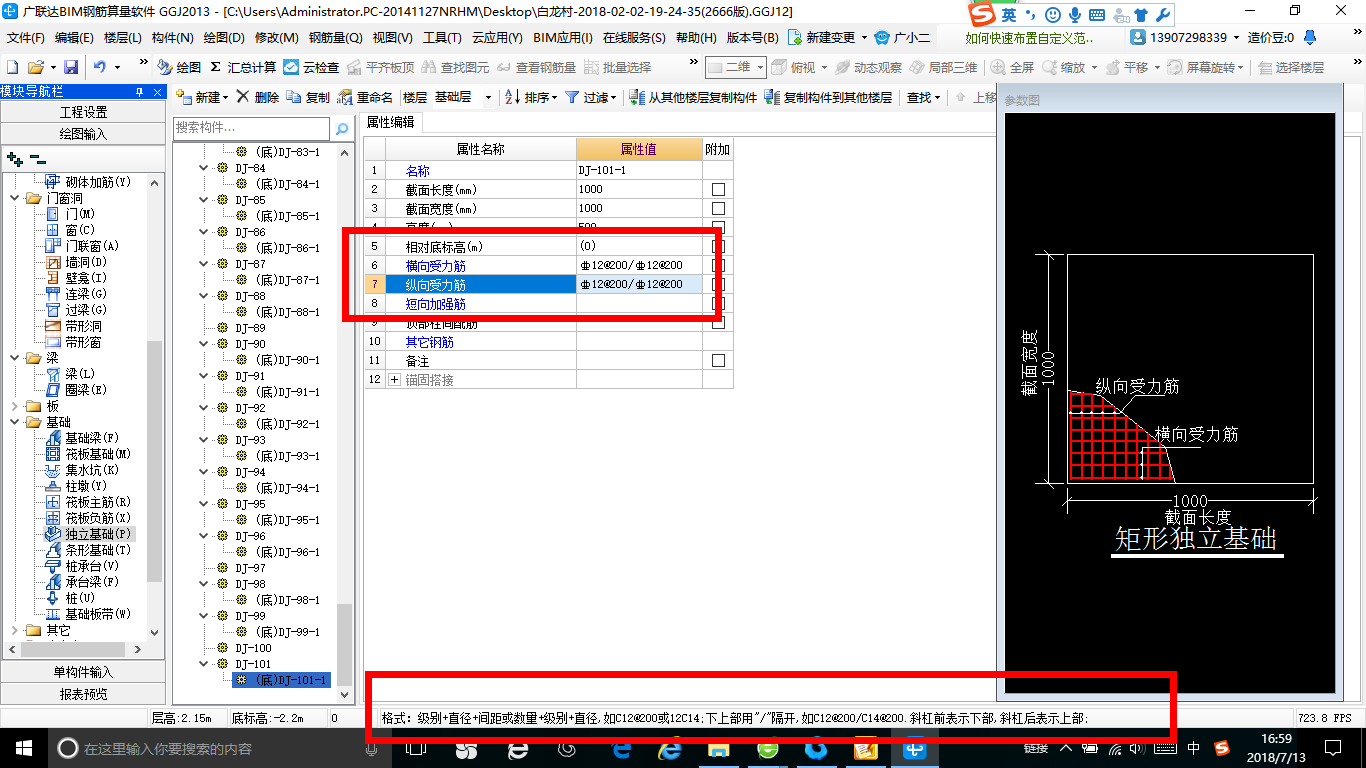Open the 文件(F) menu

click(x=26, y=38)
